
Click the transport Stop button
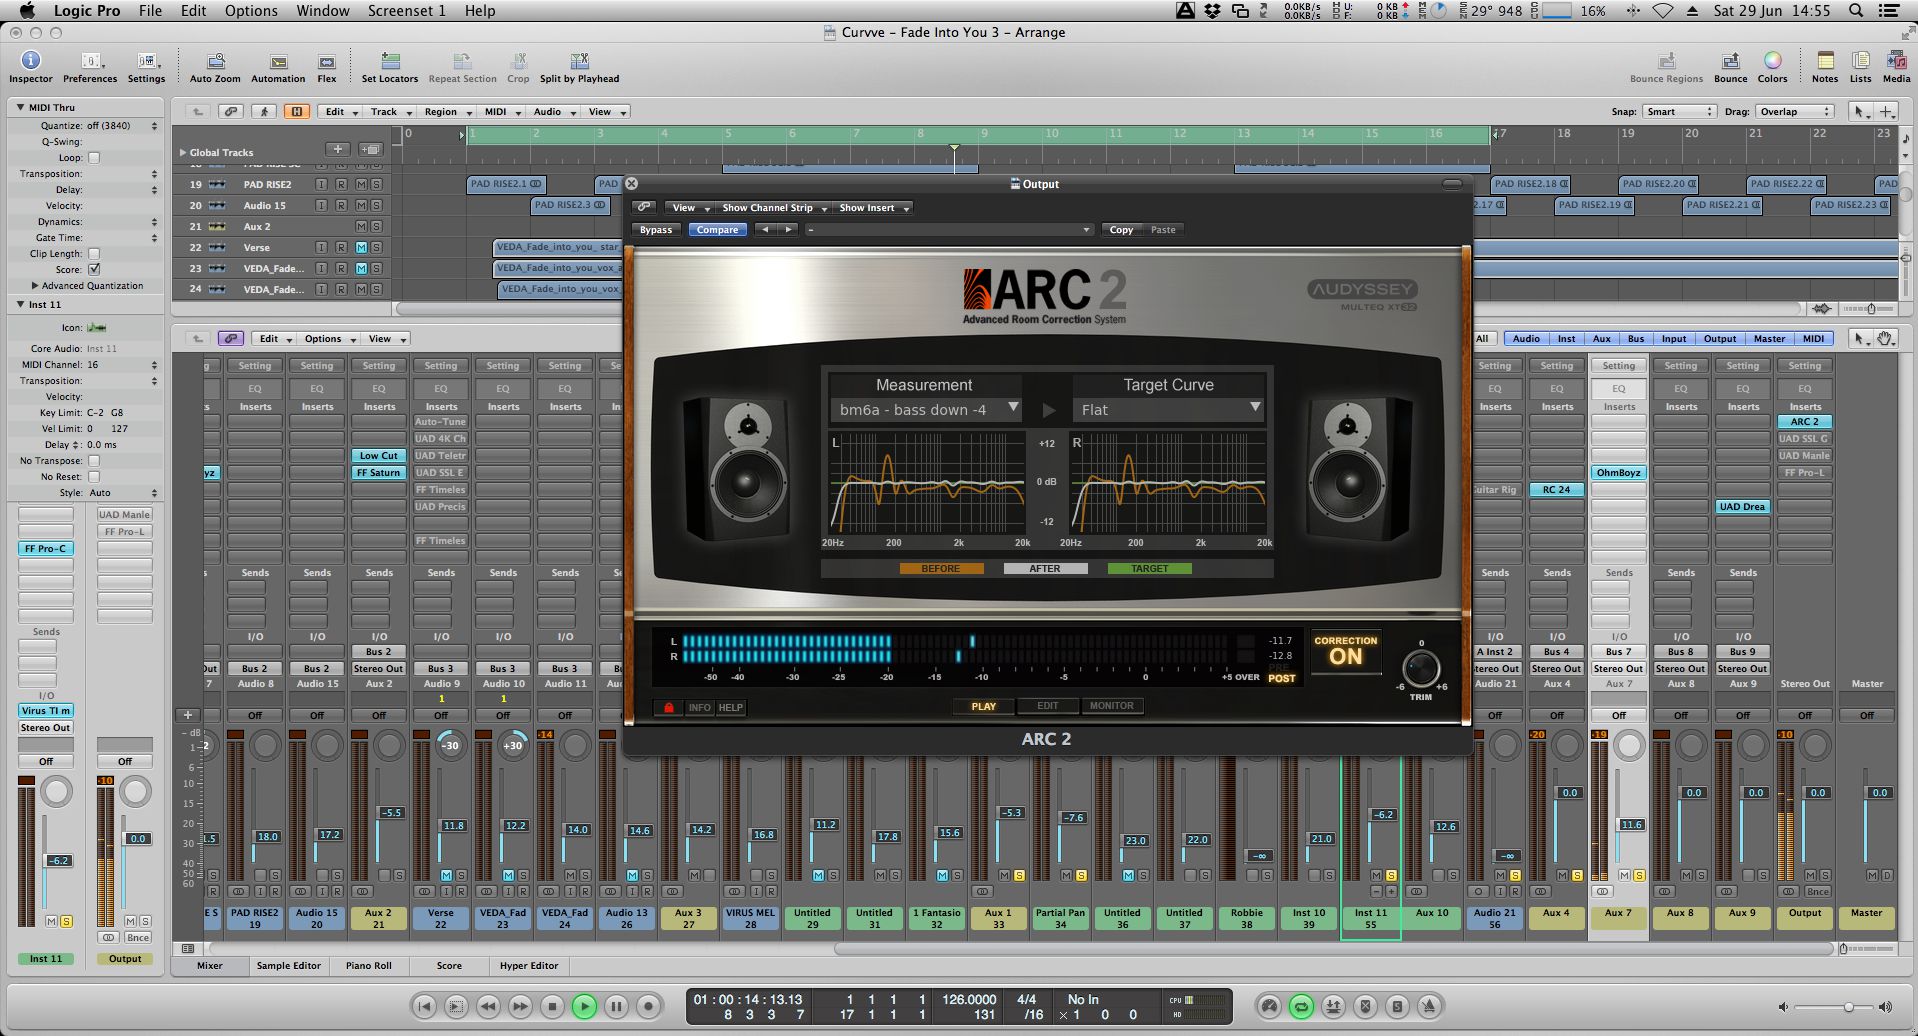(552, 1006)
